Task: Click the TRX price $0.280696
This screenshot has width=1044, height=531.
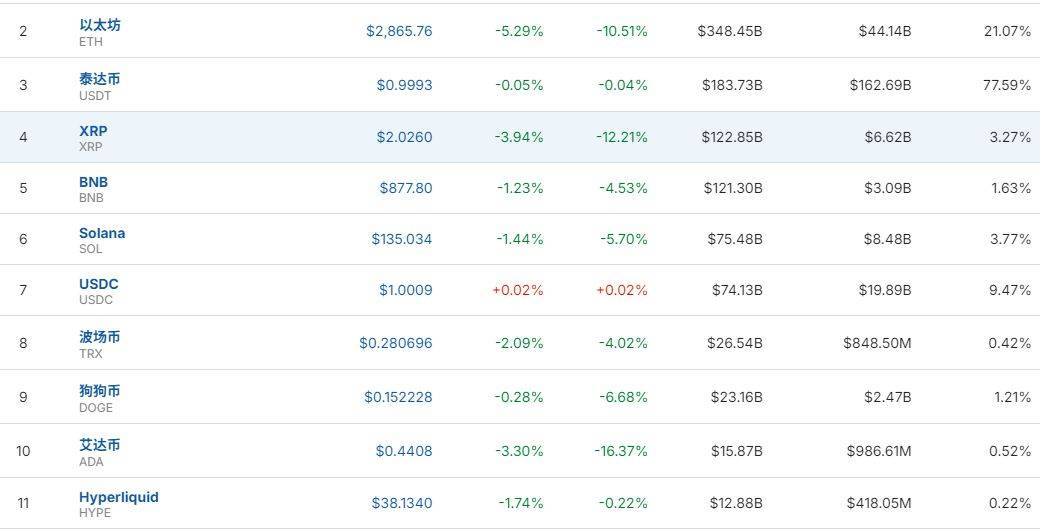Action: 396,343
